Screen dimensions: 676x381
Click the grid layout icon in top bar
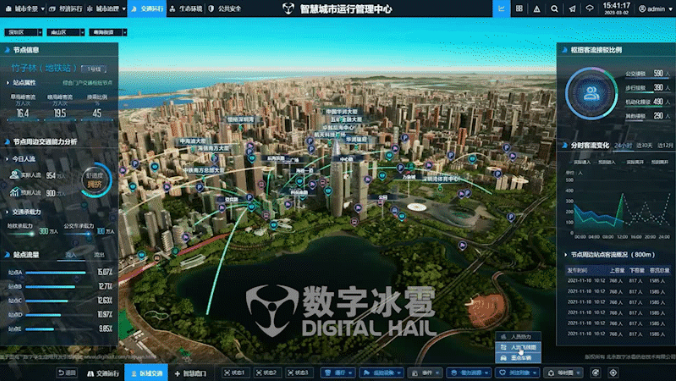tap(519, 9)
